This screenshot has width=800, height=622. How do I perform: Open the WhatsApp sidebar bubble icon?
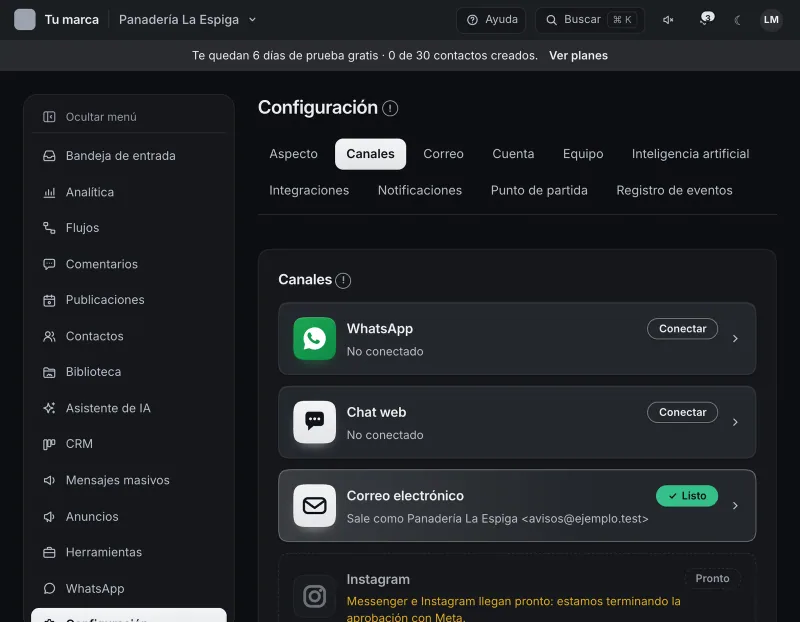click(x=49, y=588)
